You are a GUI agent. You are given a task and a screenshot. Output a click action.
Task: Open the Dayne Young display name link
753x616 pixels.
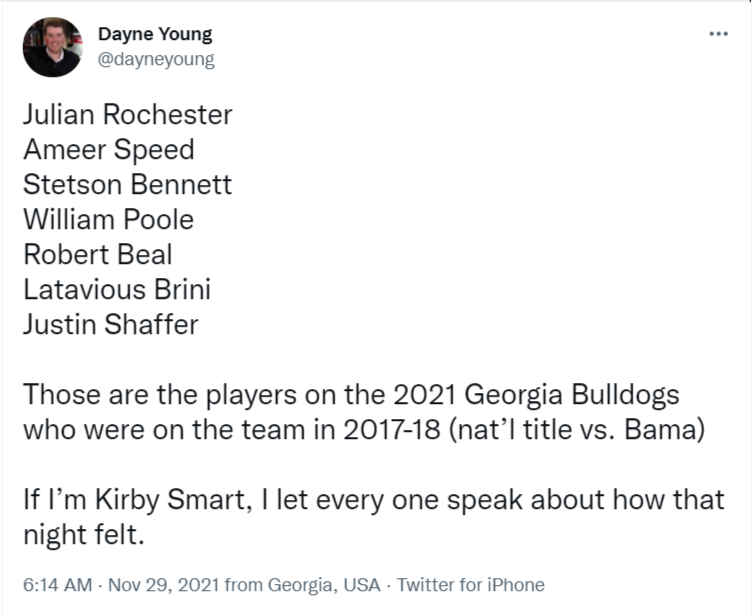tap(155, 34)
